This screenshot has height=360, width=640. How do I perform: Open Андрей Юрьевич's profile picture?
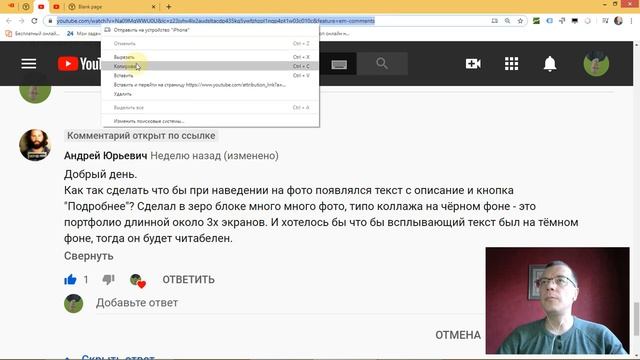pos(35,145)
